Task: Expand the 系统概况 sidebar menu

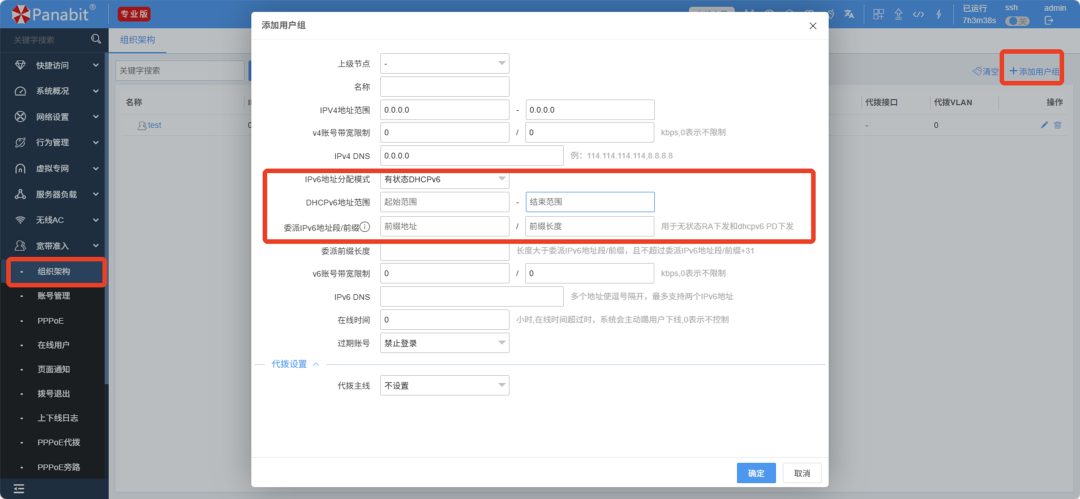Action: (x=96, y=91)
